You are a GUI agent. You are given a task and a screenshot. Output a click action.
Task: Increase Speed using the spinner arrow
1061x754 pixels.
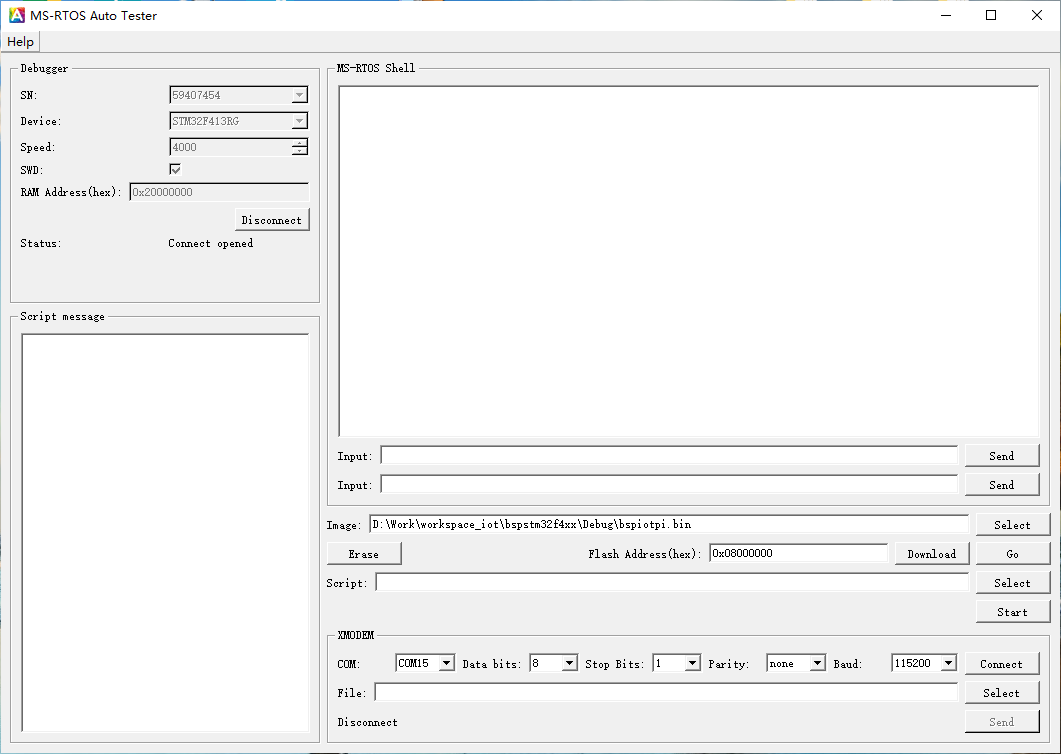coord(299,143)
